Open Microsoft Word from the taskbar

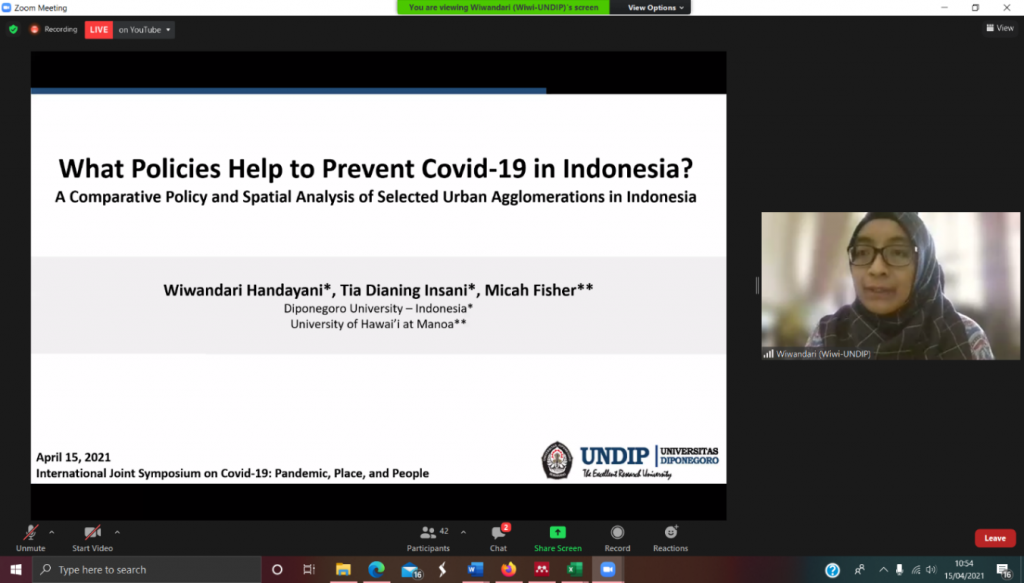[x=474, y=569]
